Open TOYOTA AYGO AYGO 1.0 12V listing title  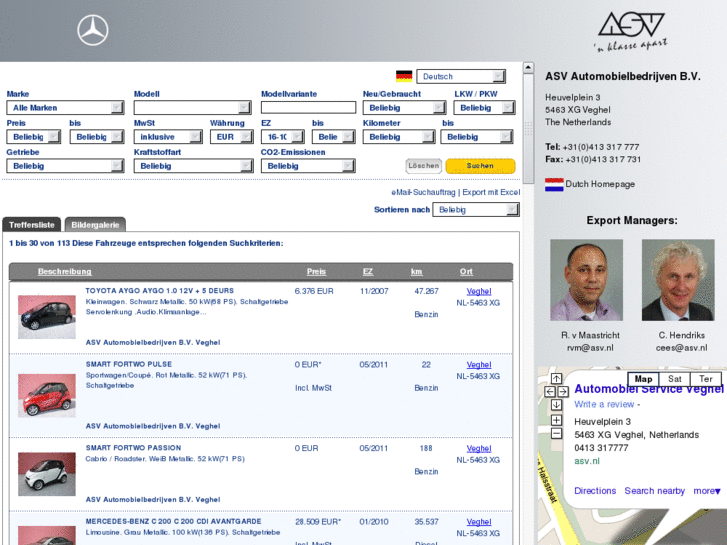[x=159, y=291]
